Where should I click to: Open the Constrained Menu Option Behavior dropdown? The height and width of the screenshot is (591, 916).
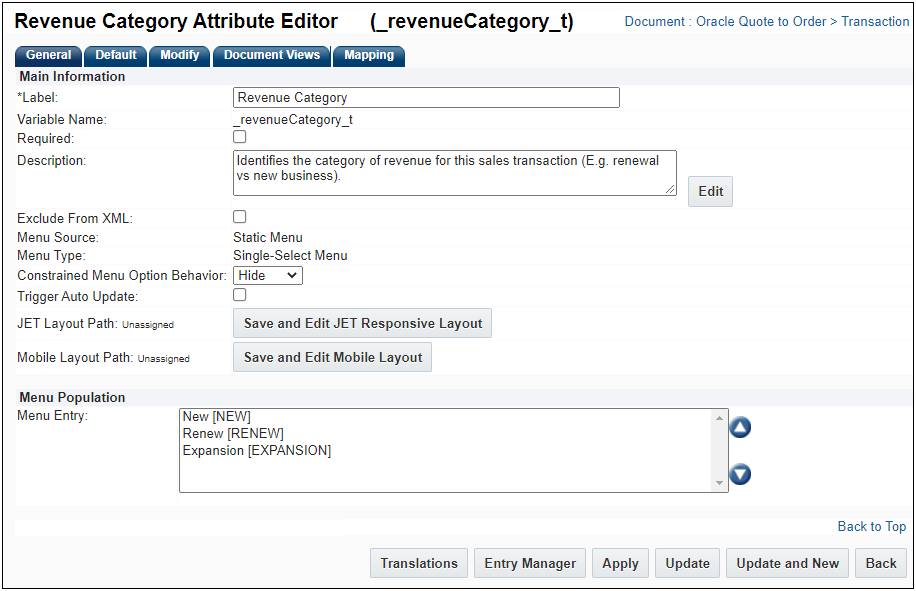[x=267, y=275]
